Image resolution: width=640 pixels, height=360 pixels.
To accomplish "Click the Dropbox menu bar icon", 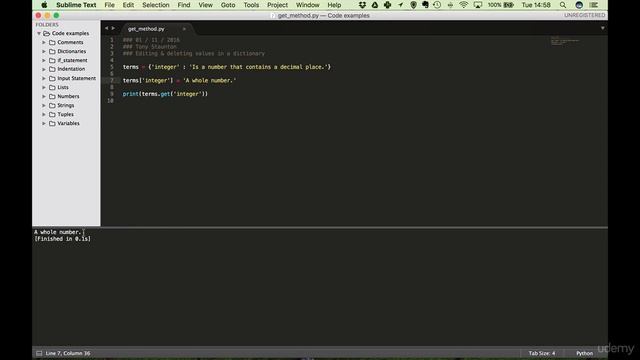I will pos(362,5).
